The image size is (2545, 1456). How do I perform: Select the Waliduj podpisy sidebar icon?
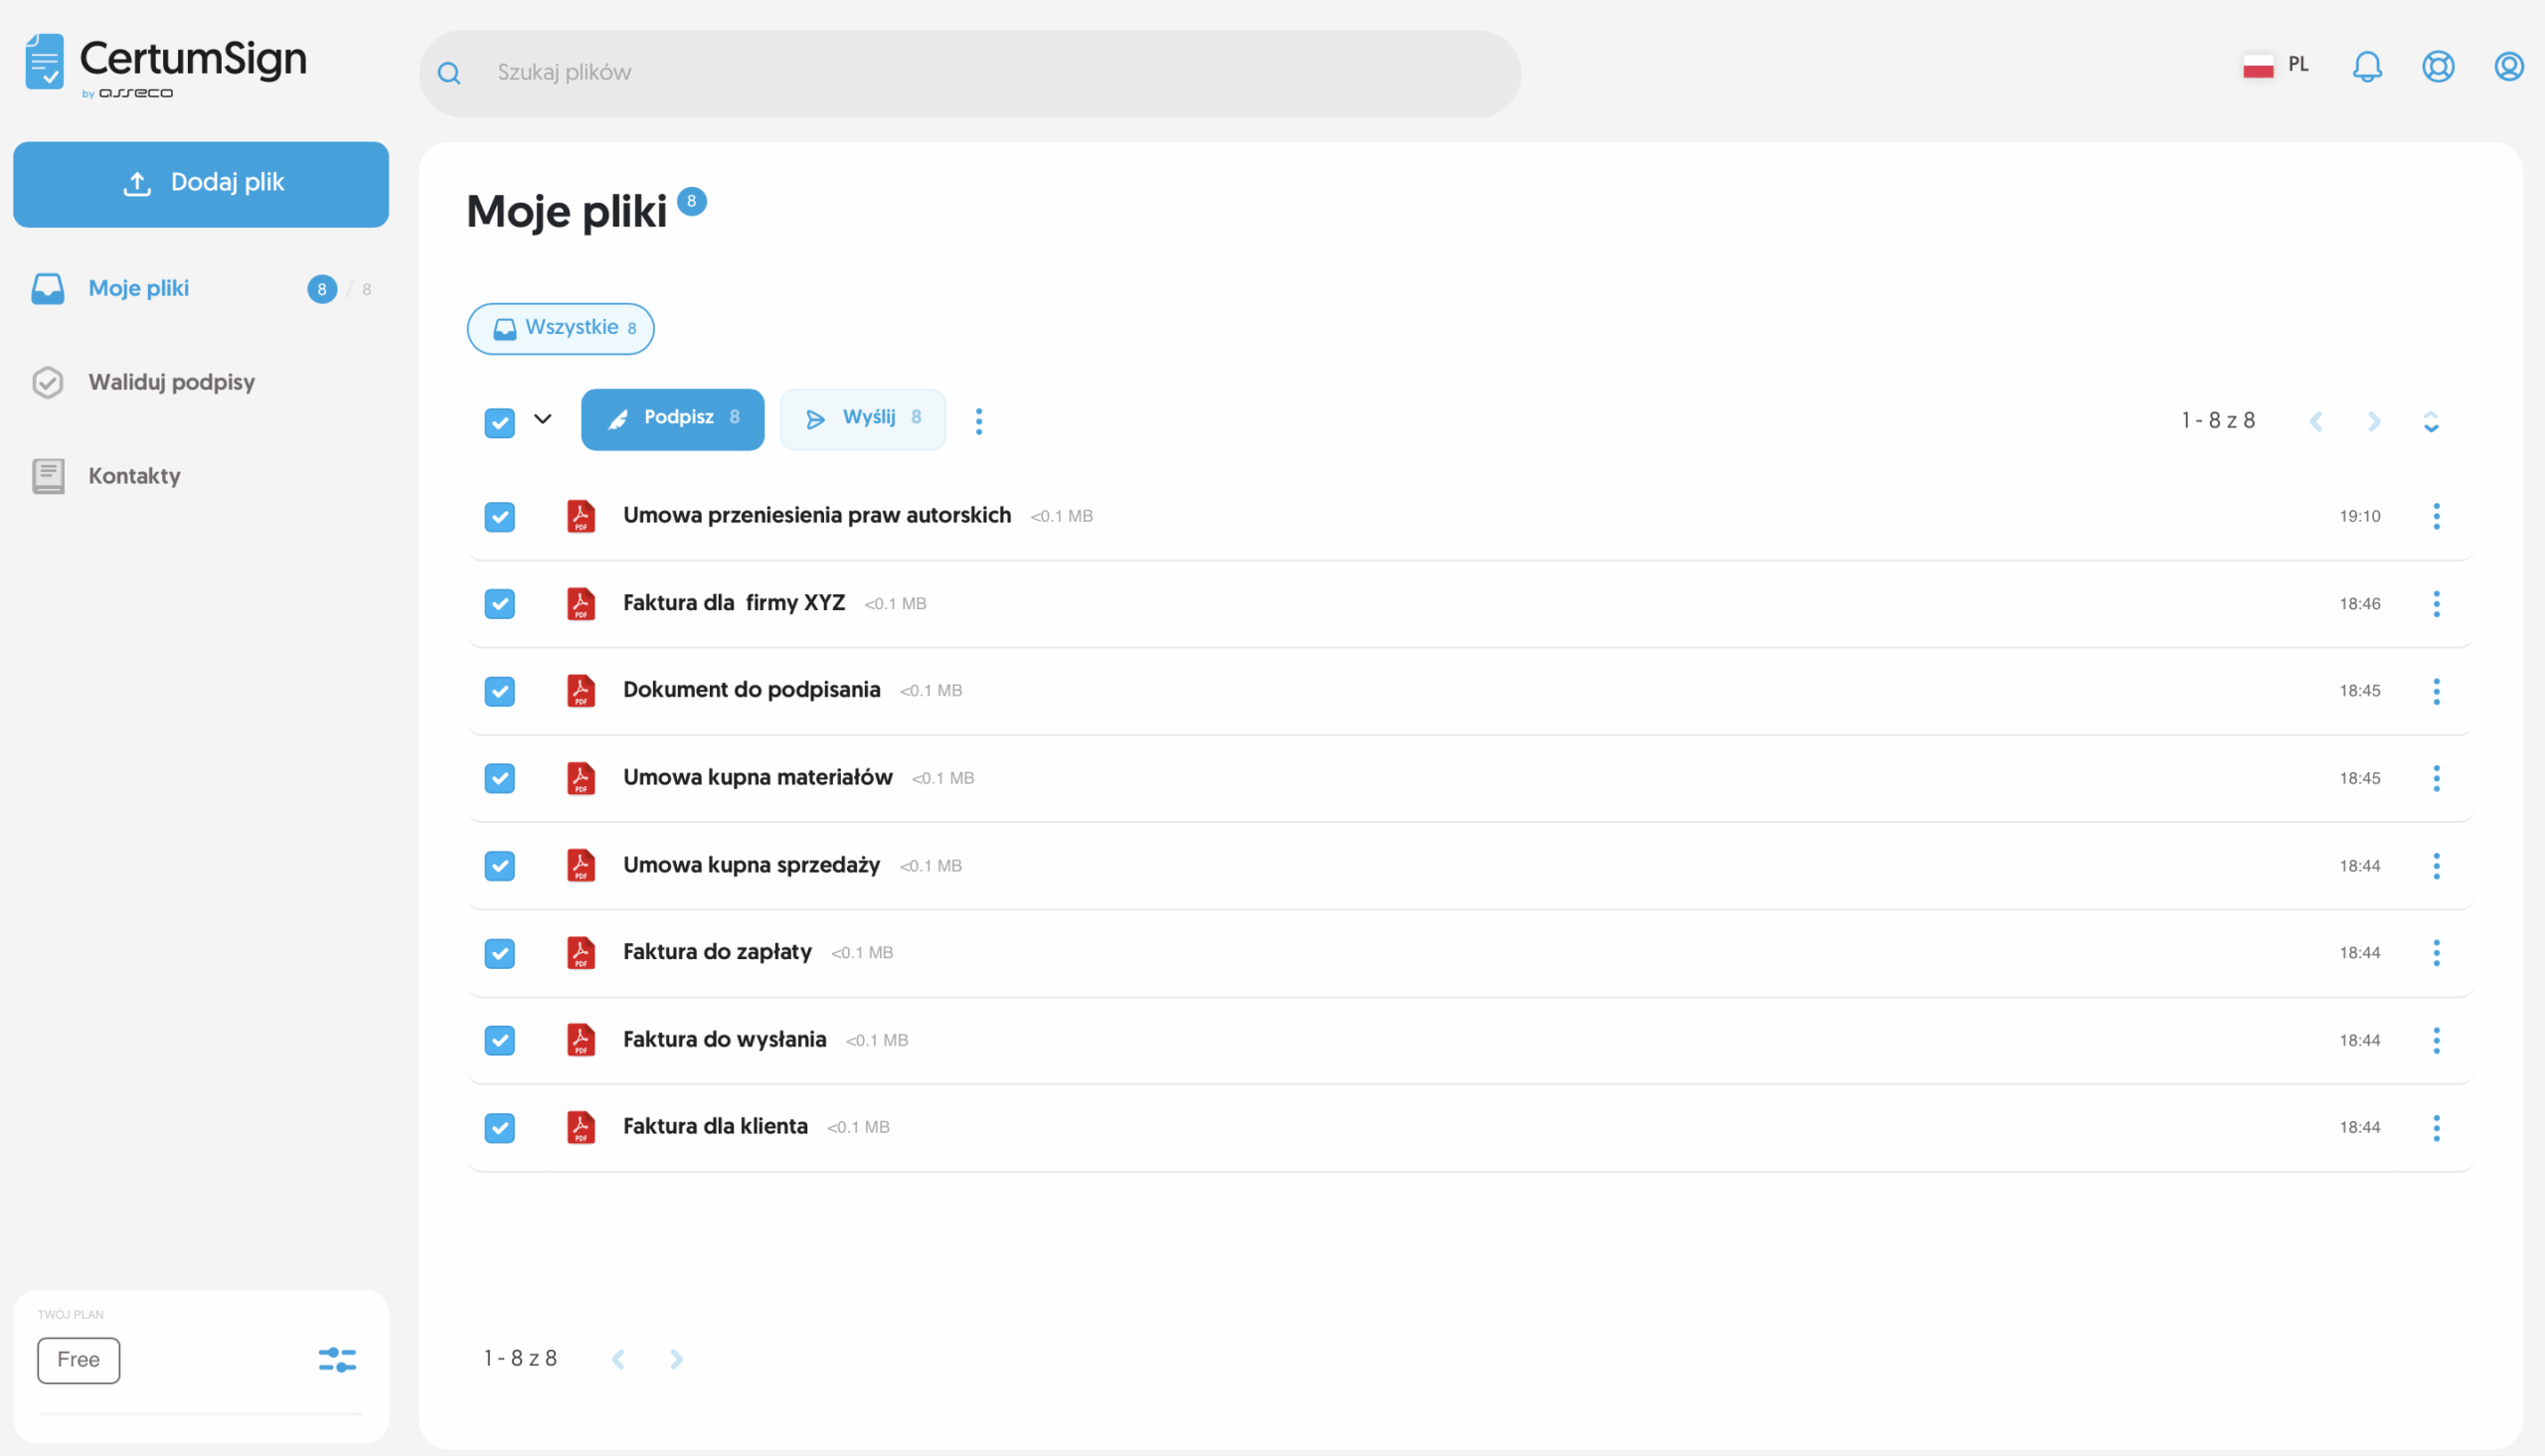click(47, 382)
